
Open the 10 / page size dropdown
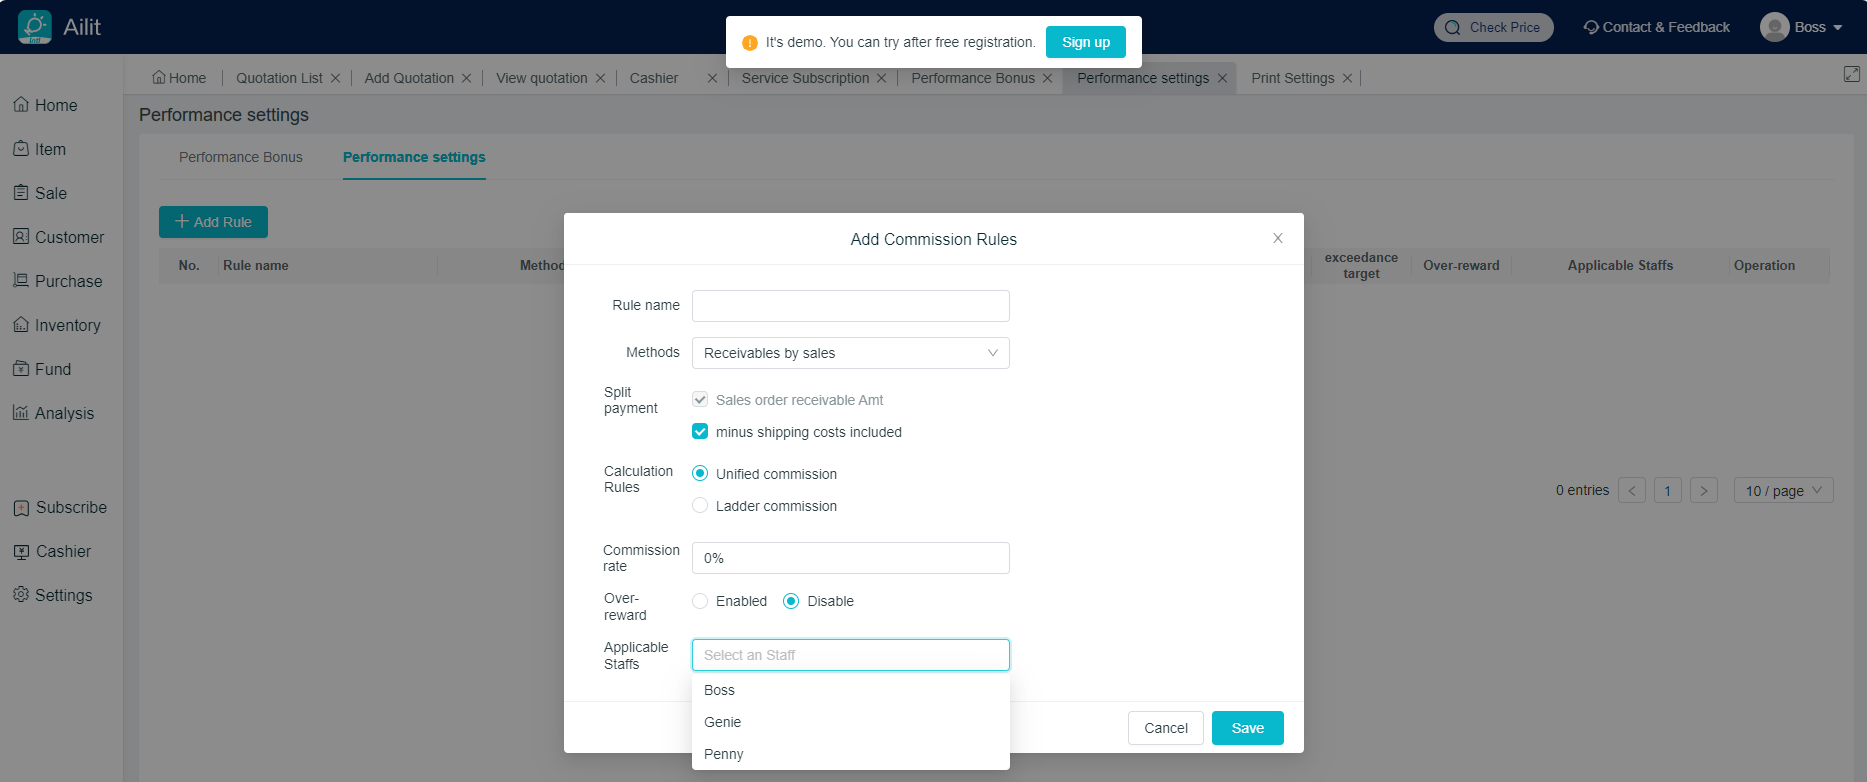pos(1783,490)
